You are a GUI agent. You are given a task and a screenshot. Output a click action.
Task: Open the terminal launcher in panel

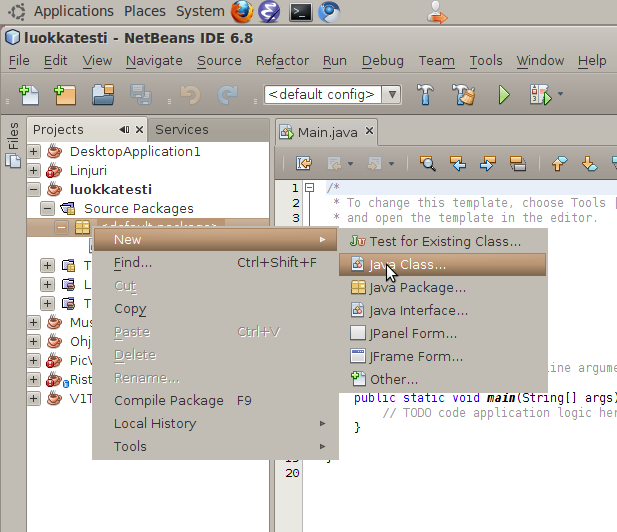301,12
